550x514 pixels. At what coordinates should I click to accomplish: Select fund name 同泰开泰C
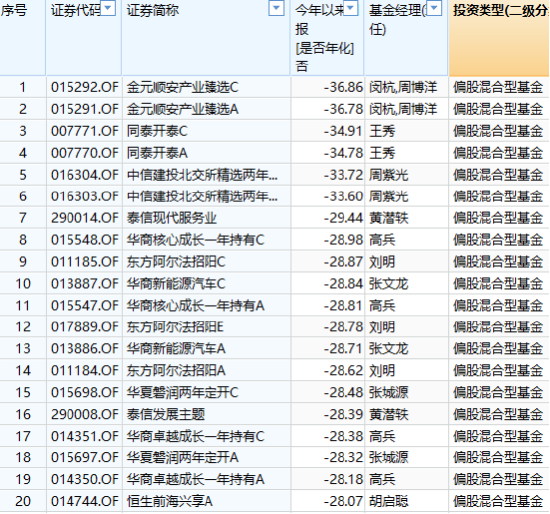pos(157,131)
